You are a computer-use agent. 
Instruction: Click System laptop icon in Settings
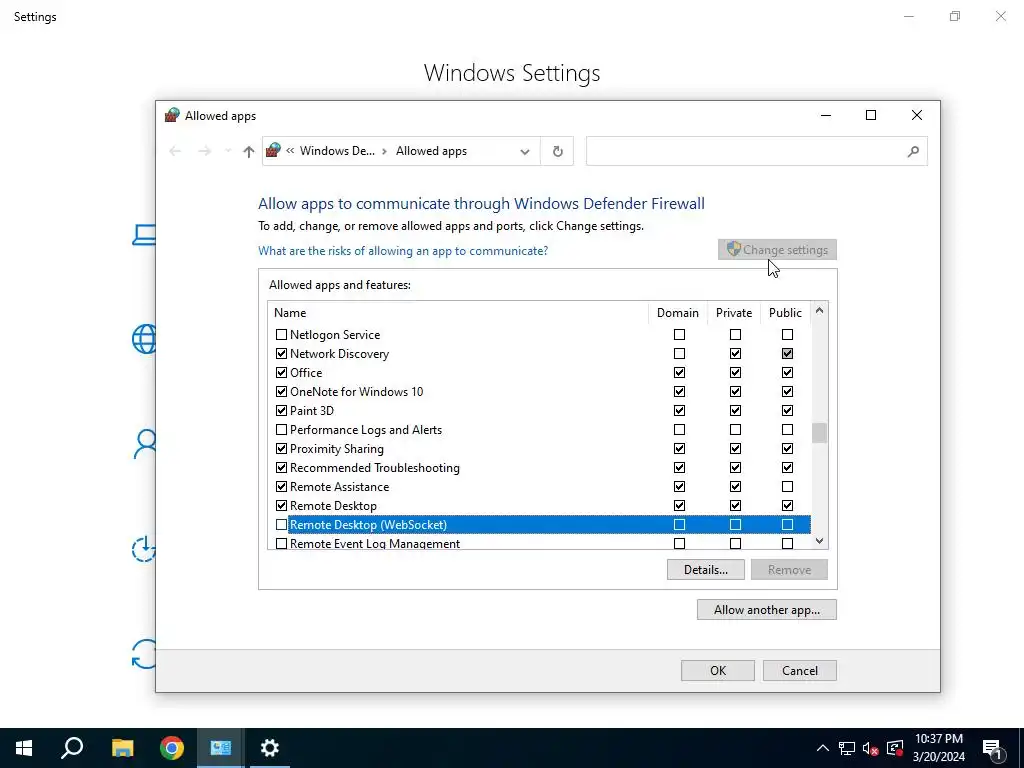pyautogui.click(x=144, y=234)
